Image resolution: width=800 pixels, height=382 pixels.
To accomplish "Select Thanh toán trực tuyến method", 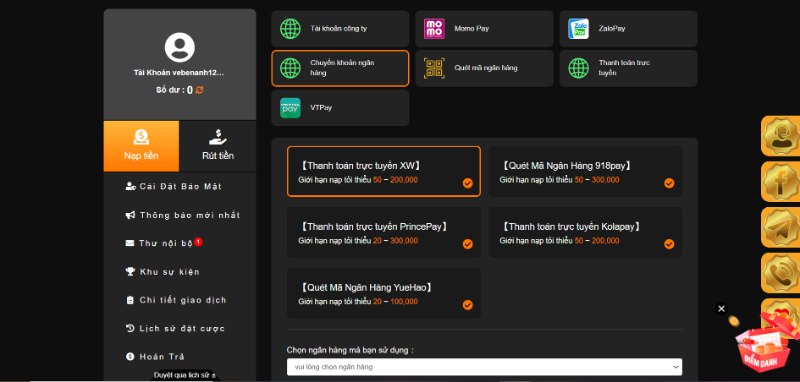I will [x=629, y=68].
